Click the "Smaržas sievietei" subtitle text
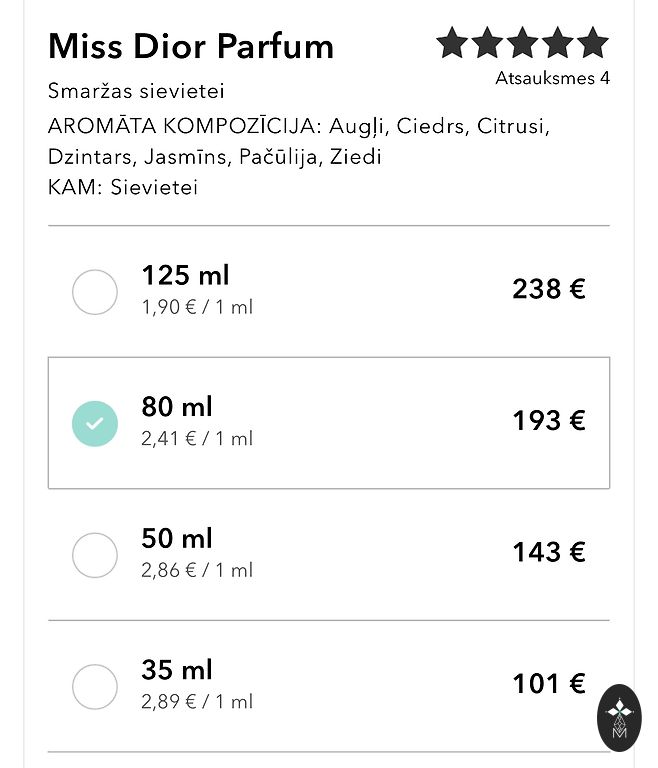 pyautogui.click(x=136, y=91)
